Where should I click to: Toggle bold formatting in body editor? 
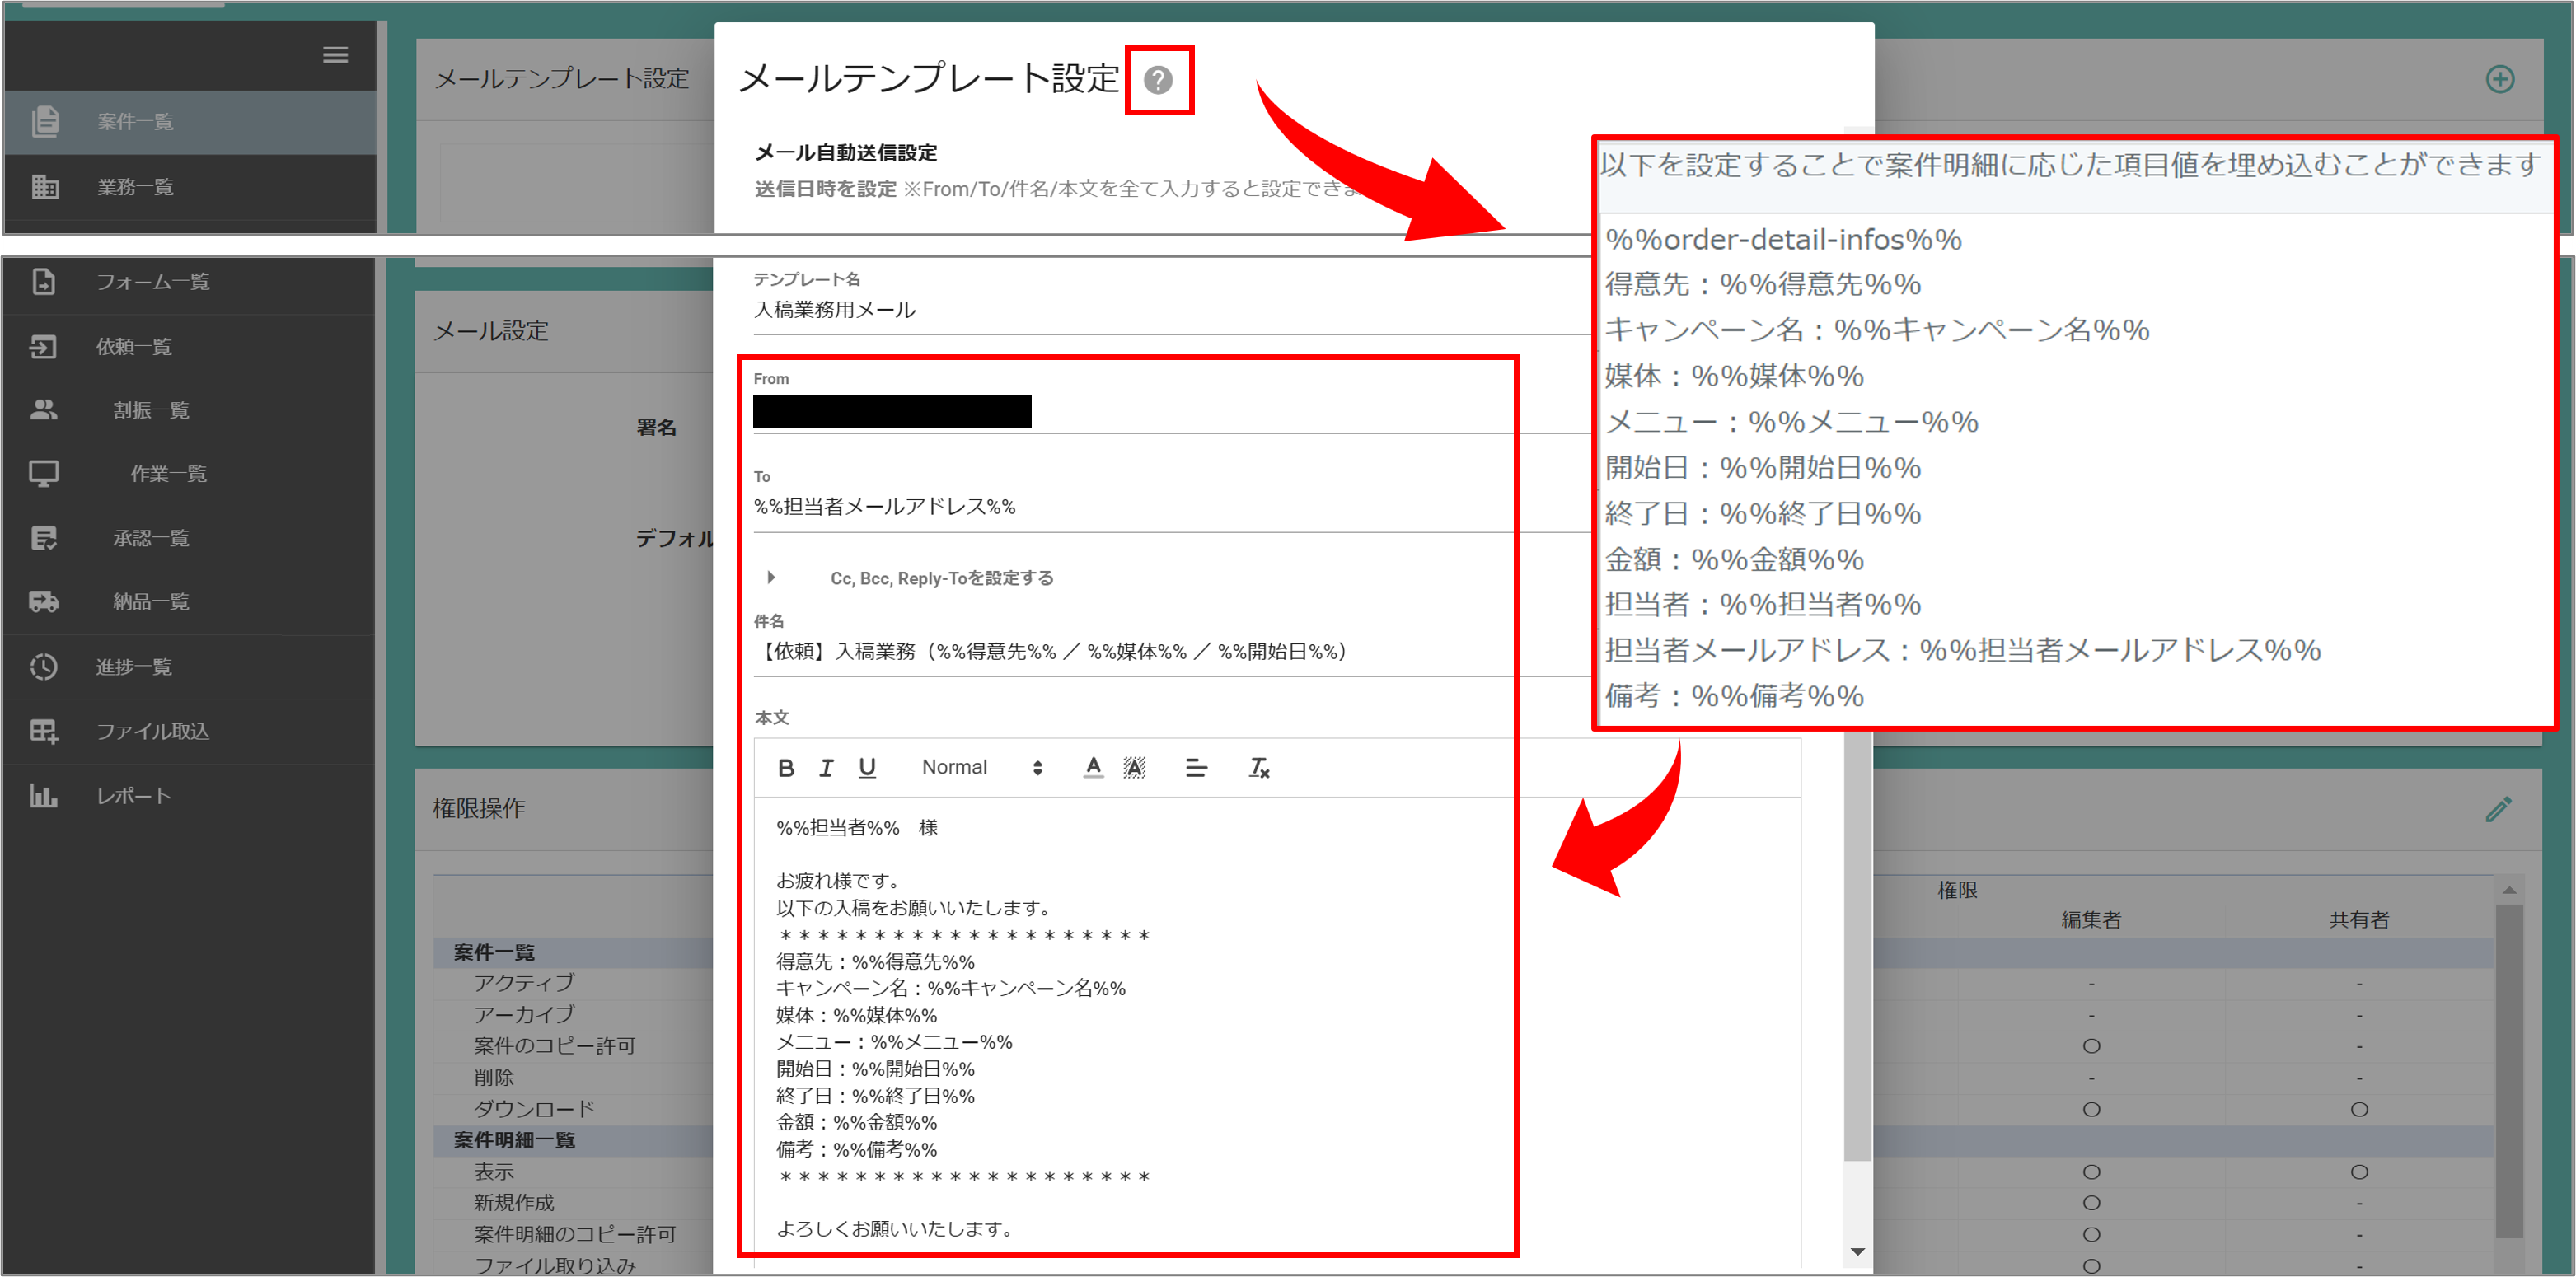click(x=786, y=768)
